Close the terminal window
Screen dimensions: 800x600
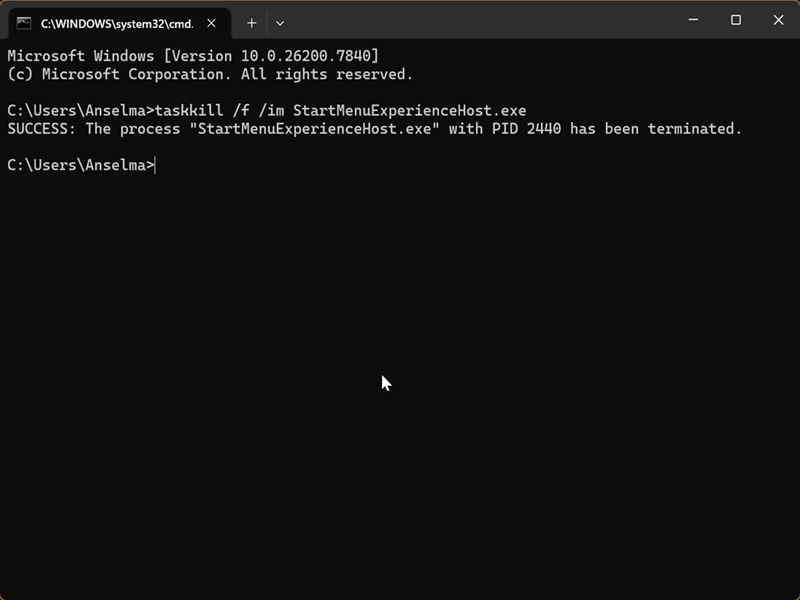point(779,20)
